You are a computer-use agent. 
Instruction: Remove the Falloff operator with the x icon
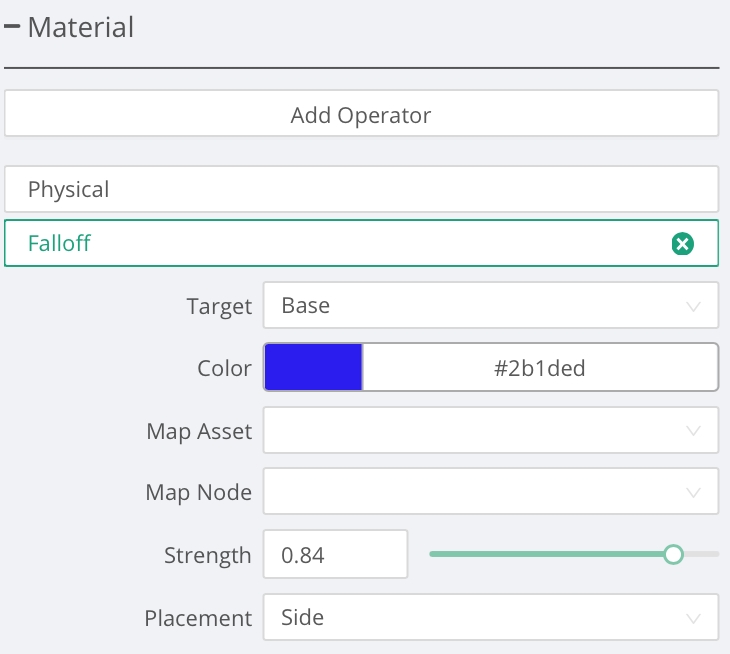682,243
